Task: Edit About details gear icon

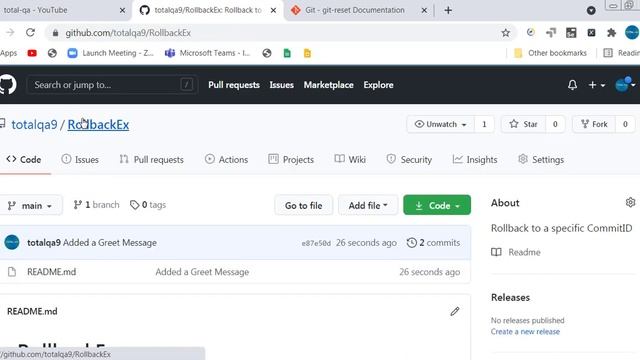Action: pos(630,202)
